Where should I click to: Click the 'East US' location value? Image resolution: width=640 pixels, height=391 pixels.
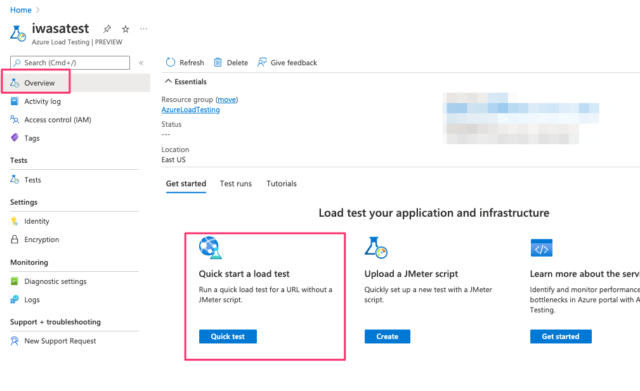point(173,160)
